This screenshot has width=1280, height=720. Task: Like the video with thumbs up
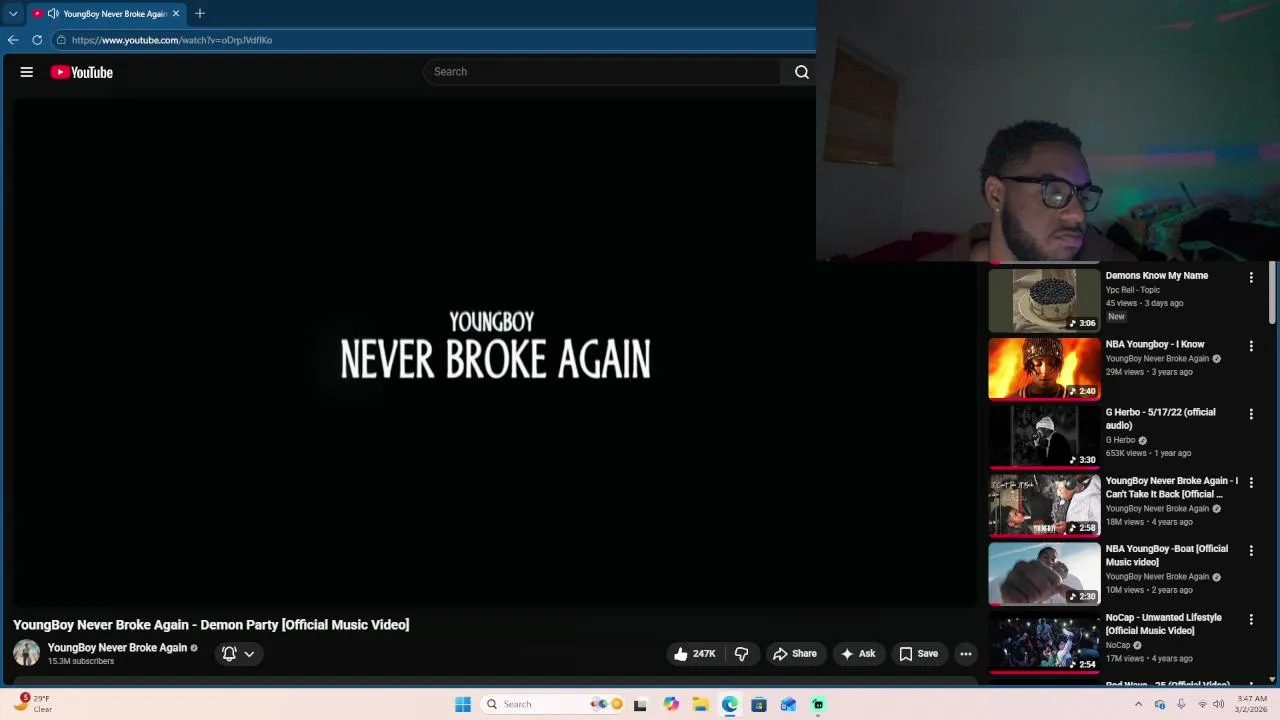click(x=694, y=654)
